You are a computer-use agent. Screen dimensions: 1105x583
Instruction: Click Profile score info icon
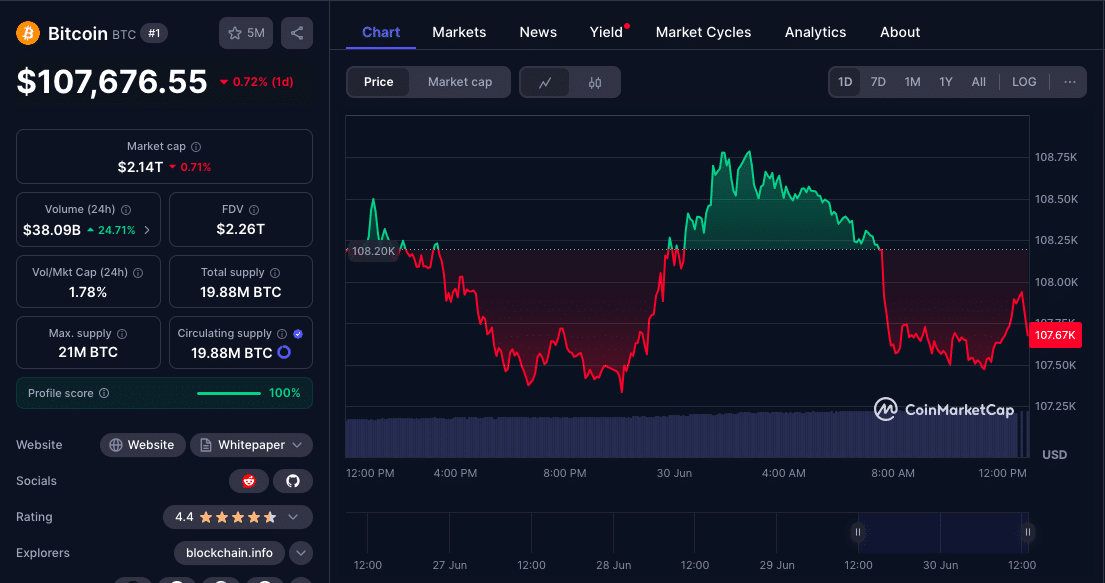(x=104, y=393)
